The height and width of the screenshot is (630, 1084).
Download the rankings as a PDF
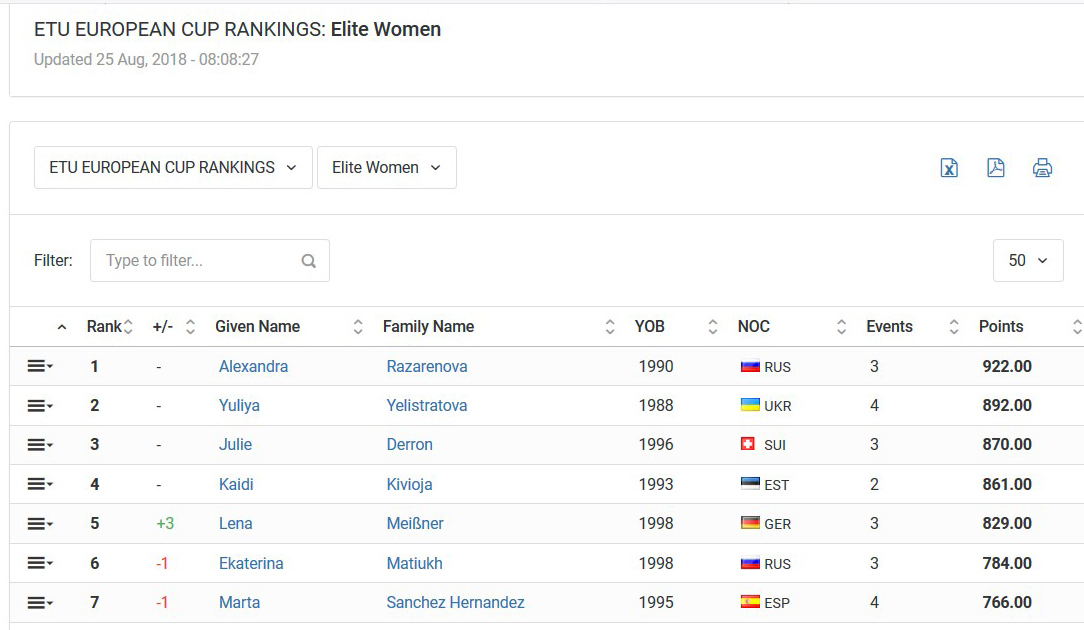coord(996,168)
